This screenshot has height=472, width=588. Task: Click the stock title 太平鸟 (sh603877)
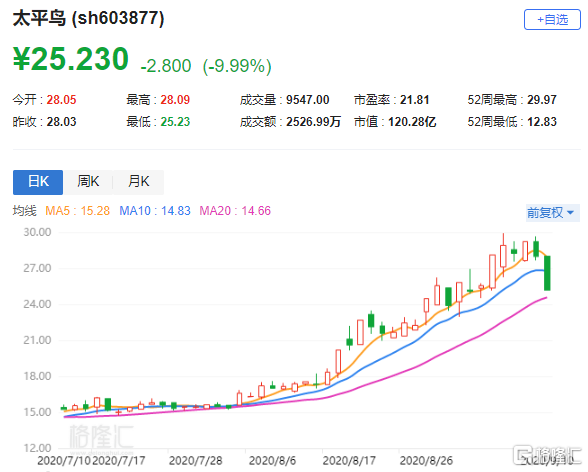pos(88,18)
